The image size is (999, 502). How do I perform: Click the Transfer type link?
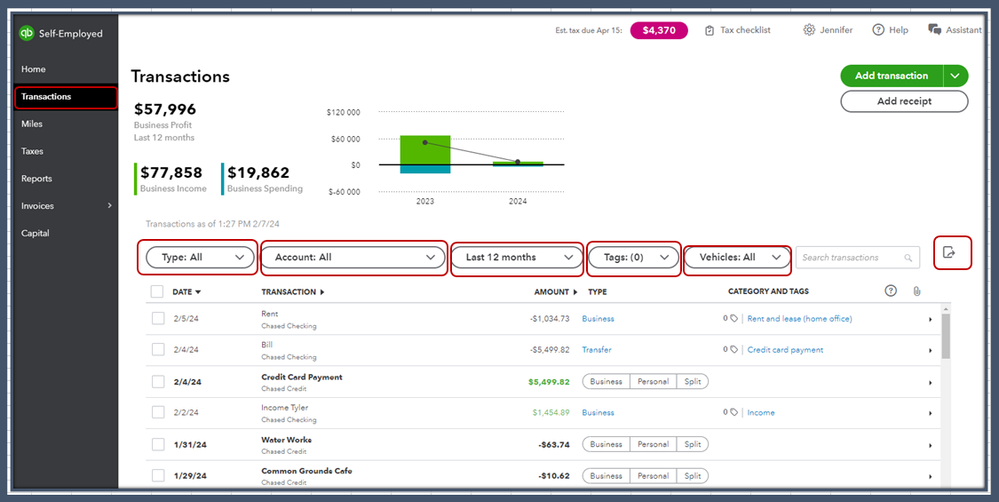click(597, 350)
